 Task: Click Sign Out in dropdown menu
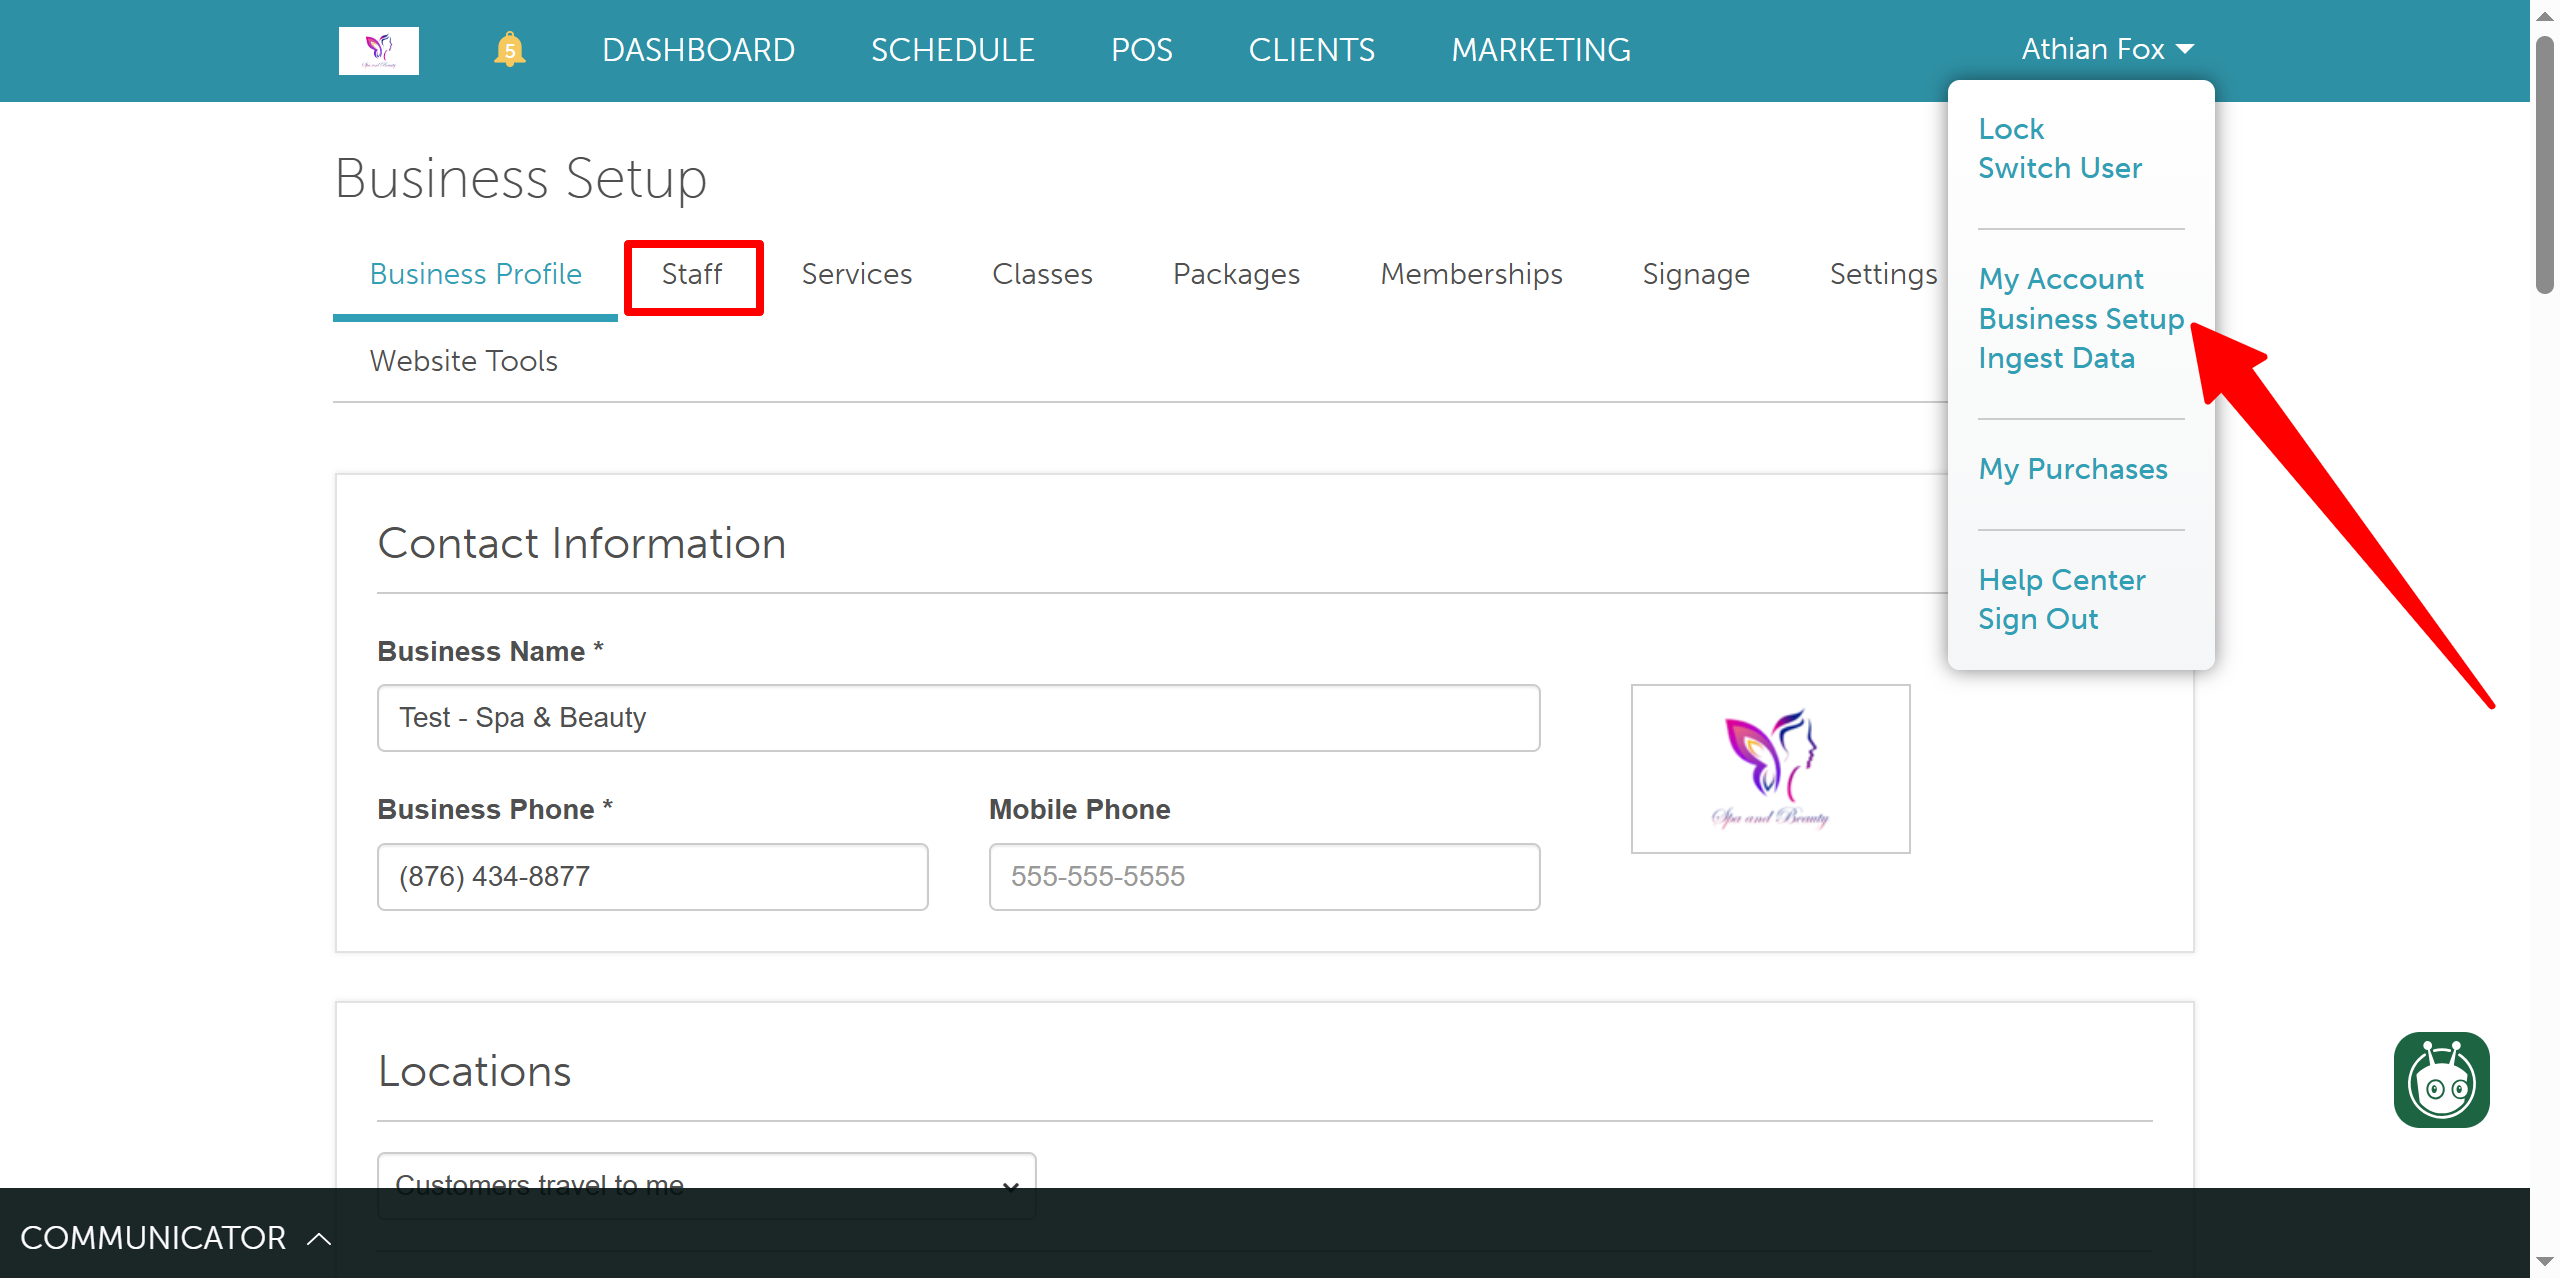pos(2037,619)
